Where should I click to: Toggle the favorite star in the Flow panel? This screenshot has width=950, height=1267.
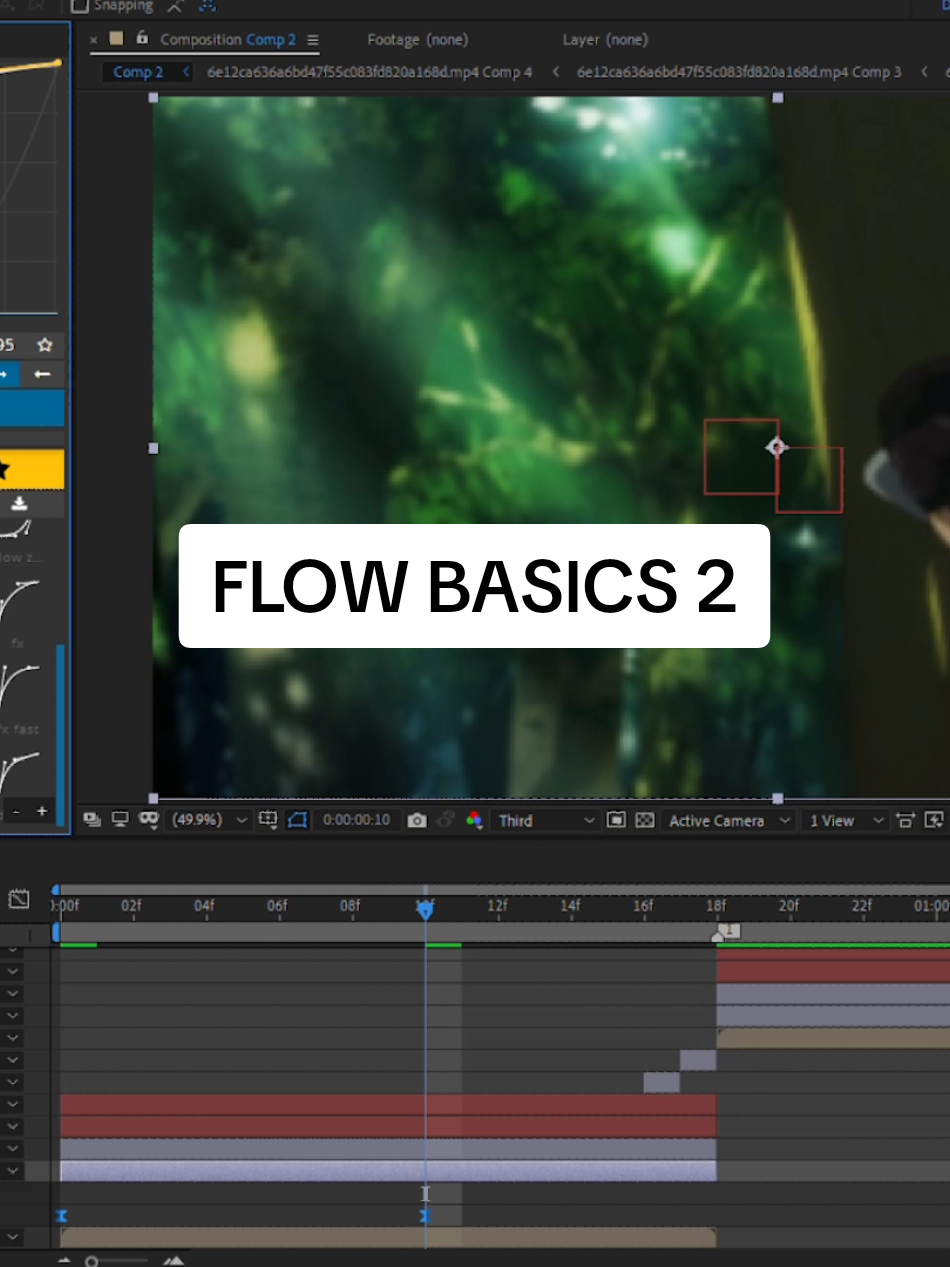(44, 344)
